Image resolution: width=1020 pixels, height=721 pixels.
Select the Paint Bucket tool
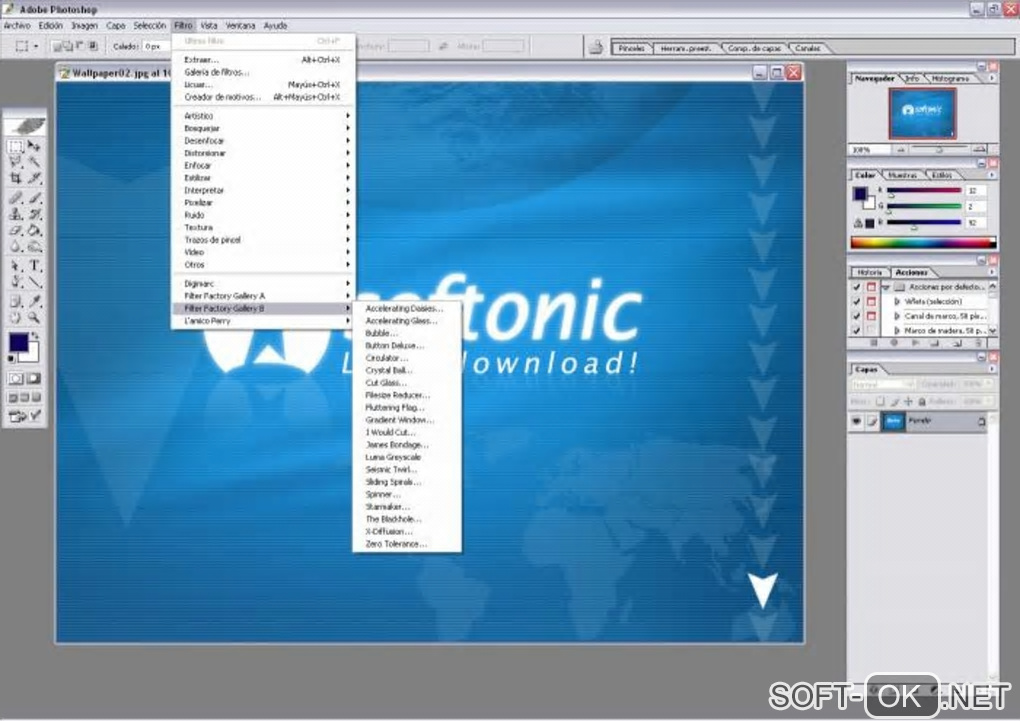pyautogui.click(x=34, y=230)
